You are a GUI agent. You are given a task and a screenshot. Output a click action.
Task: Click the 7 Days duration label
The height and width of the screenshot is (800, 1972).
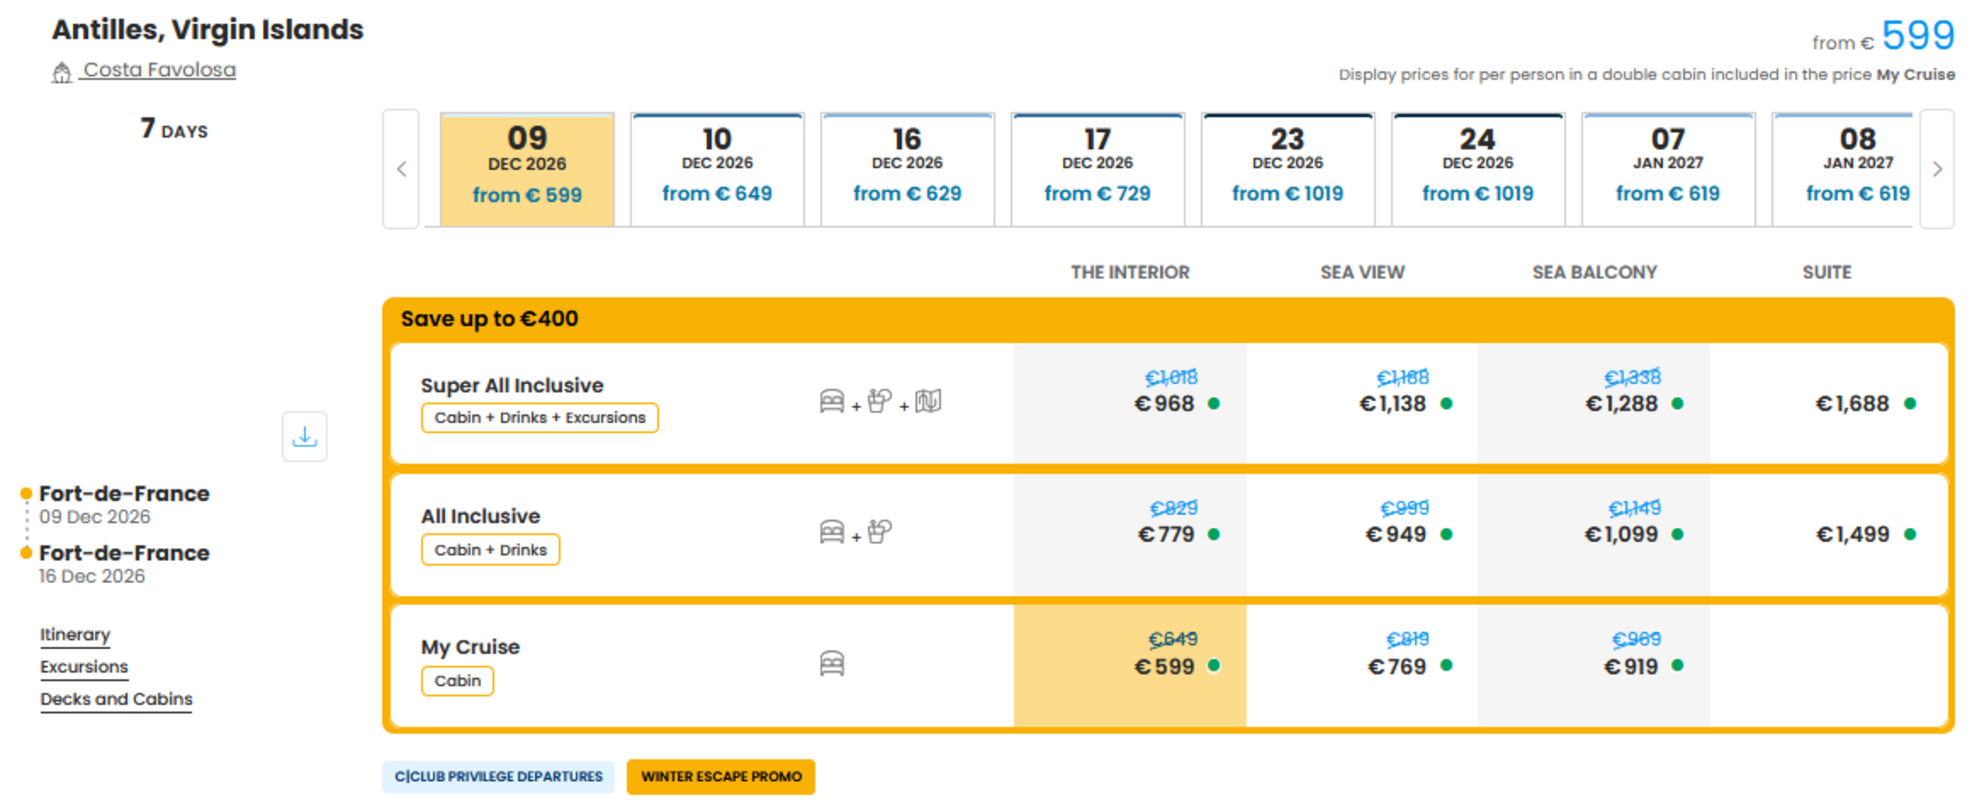tap(174, 129)
